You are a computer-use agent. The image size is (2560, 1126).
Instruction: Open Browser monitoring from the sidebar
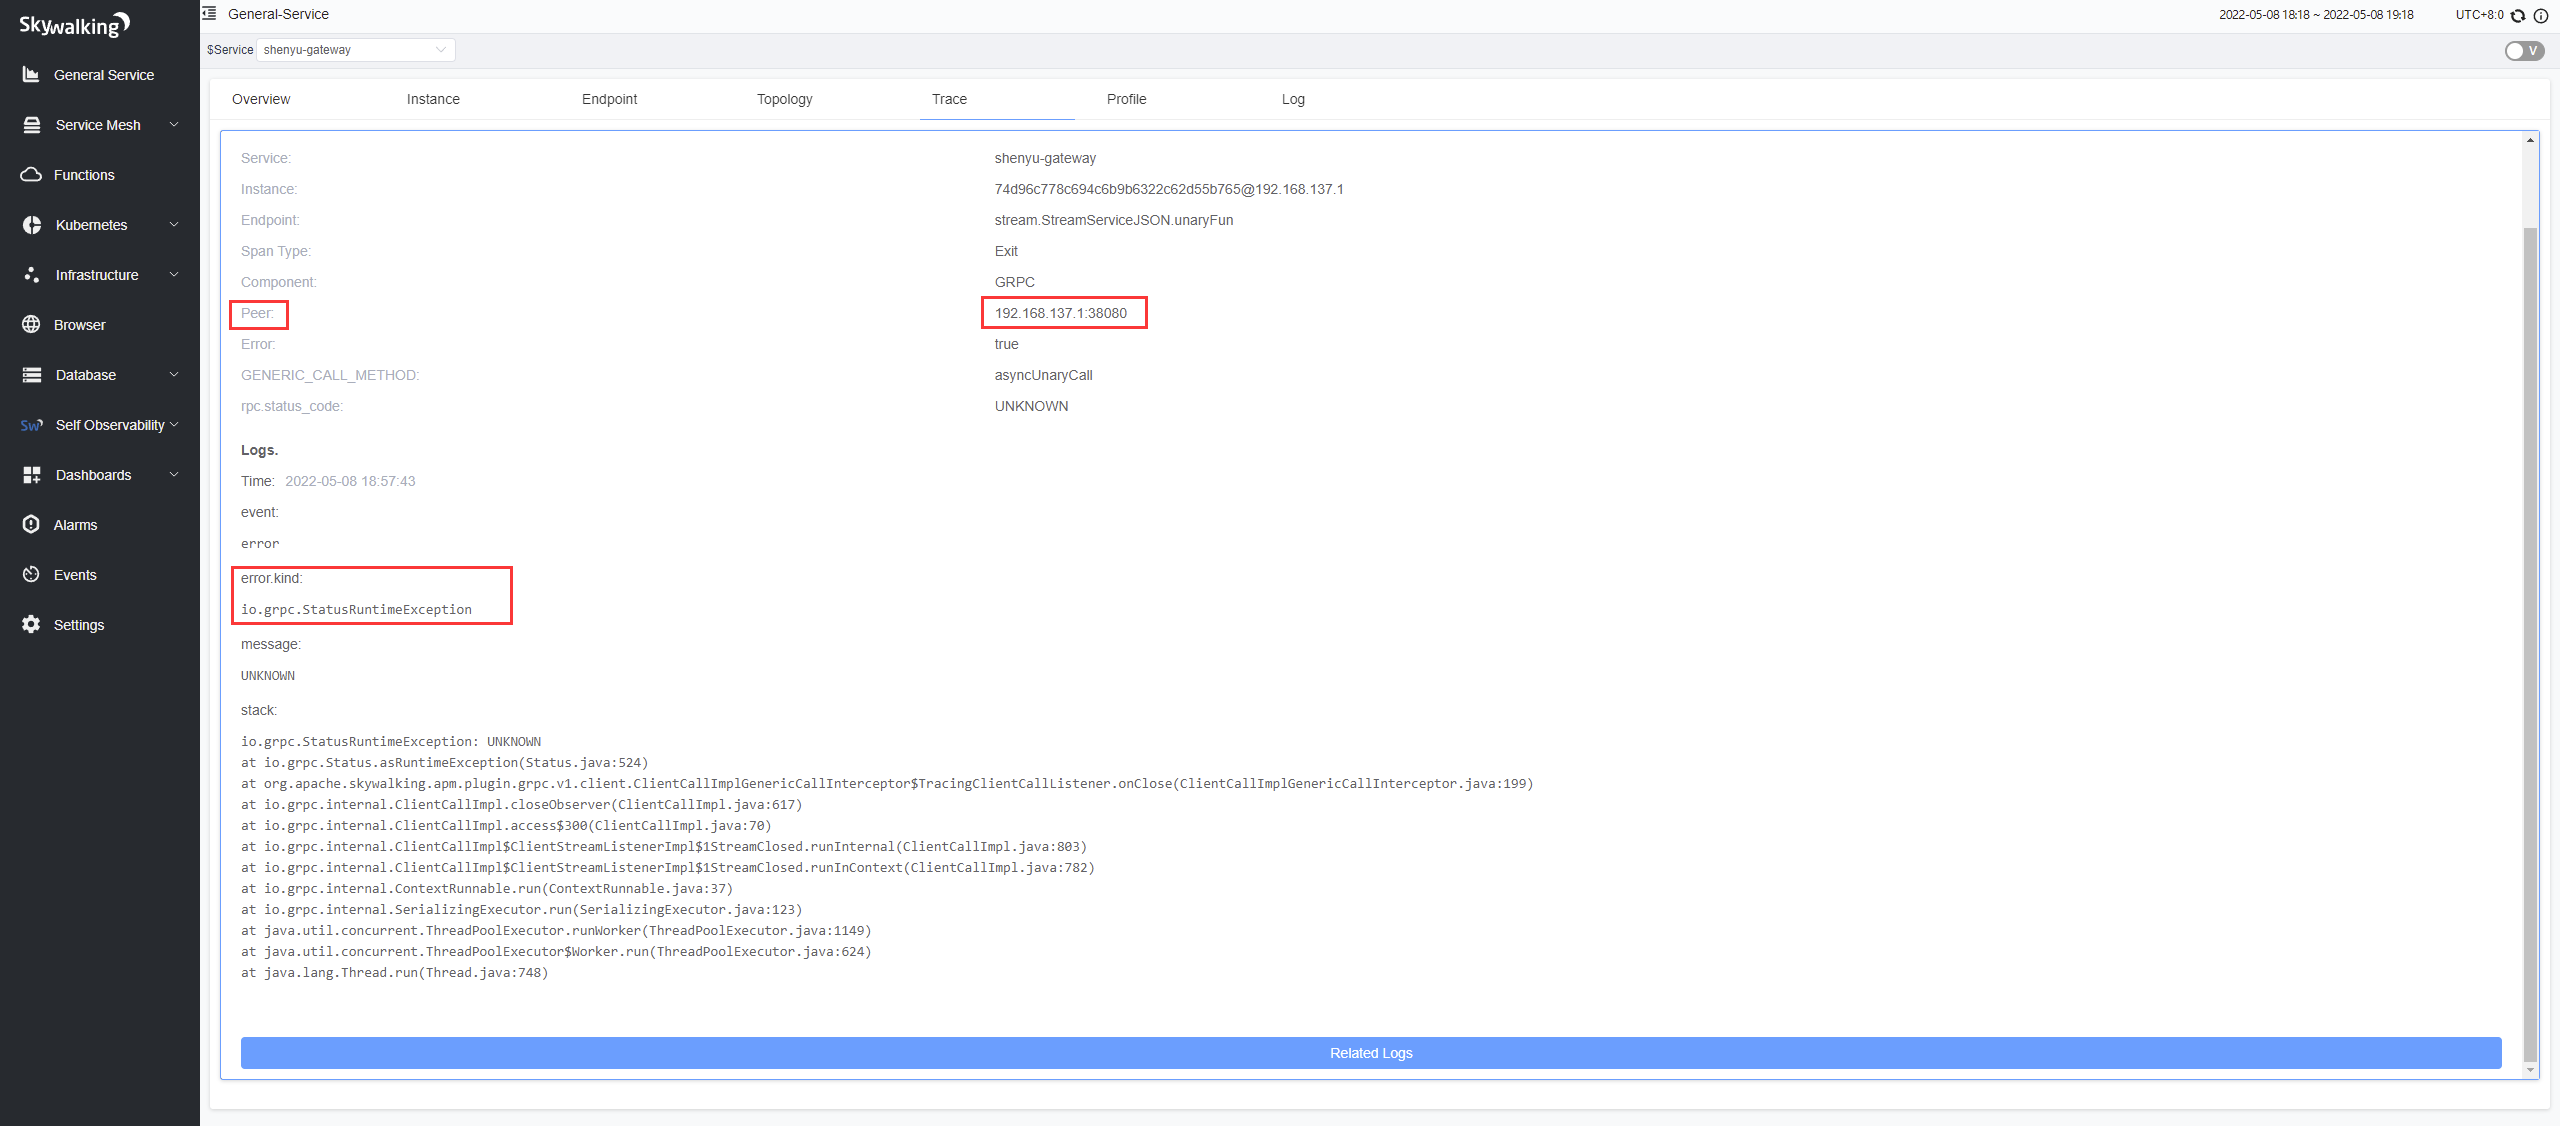(79, 325)
